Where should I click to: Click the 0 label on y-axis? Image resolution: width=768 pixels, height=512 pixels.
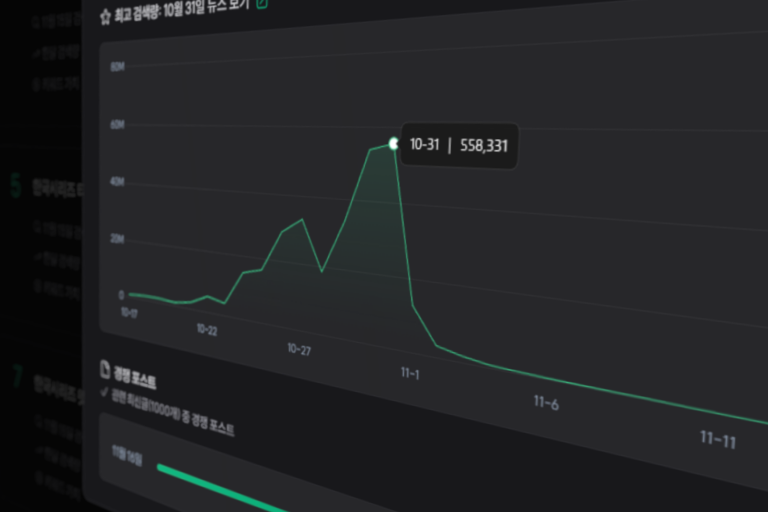pos(121,295)
